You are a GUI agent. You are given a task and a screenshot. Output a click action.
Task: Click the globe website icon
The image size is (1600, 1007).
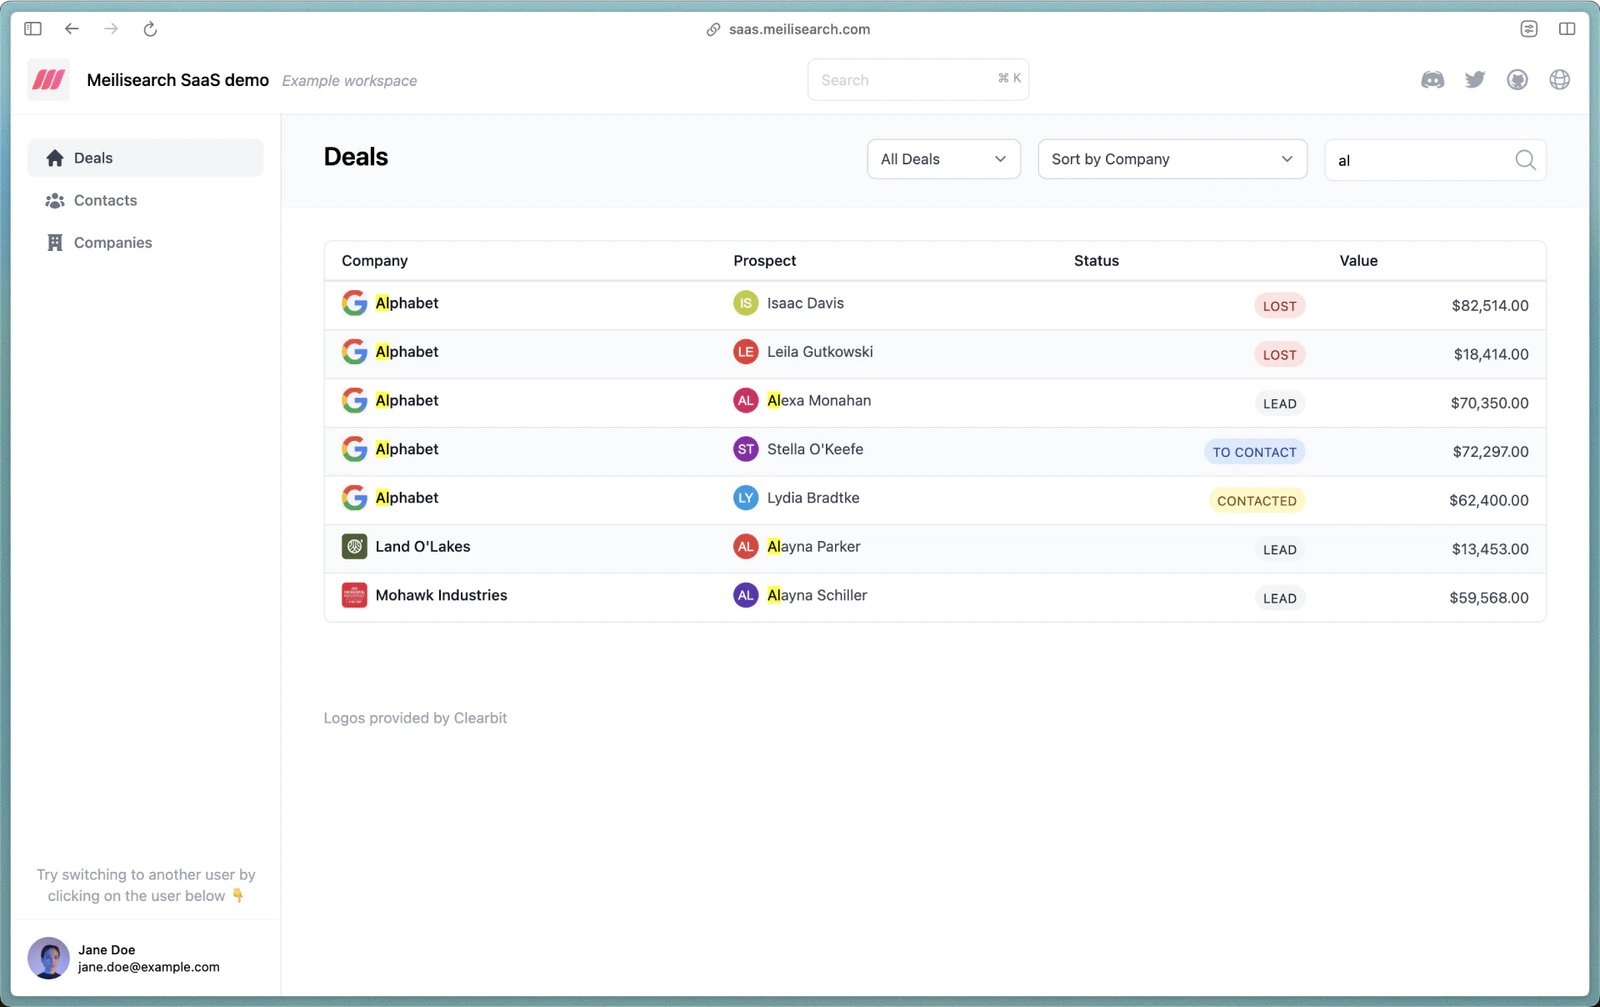coord(1560,79)
